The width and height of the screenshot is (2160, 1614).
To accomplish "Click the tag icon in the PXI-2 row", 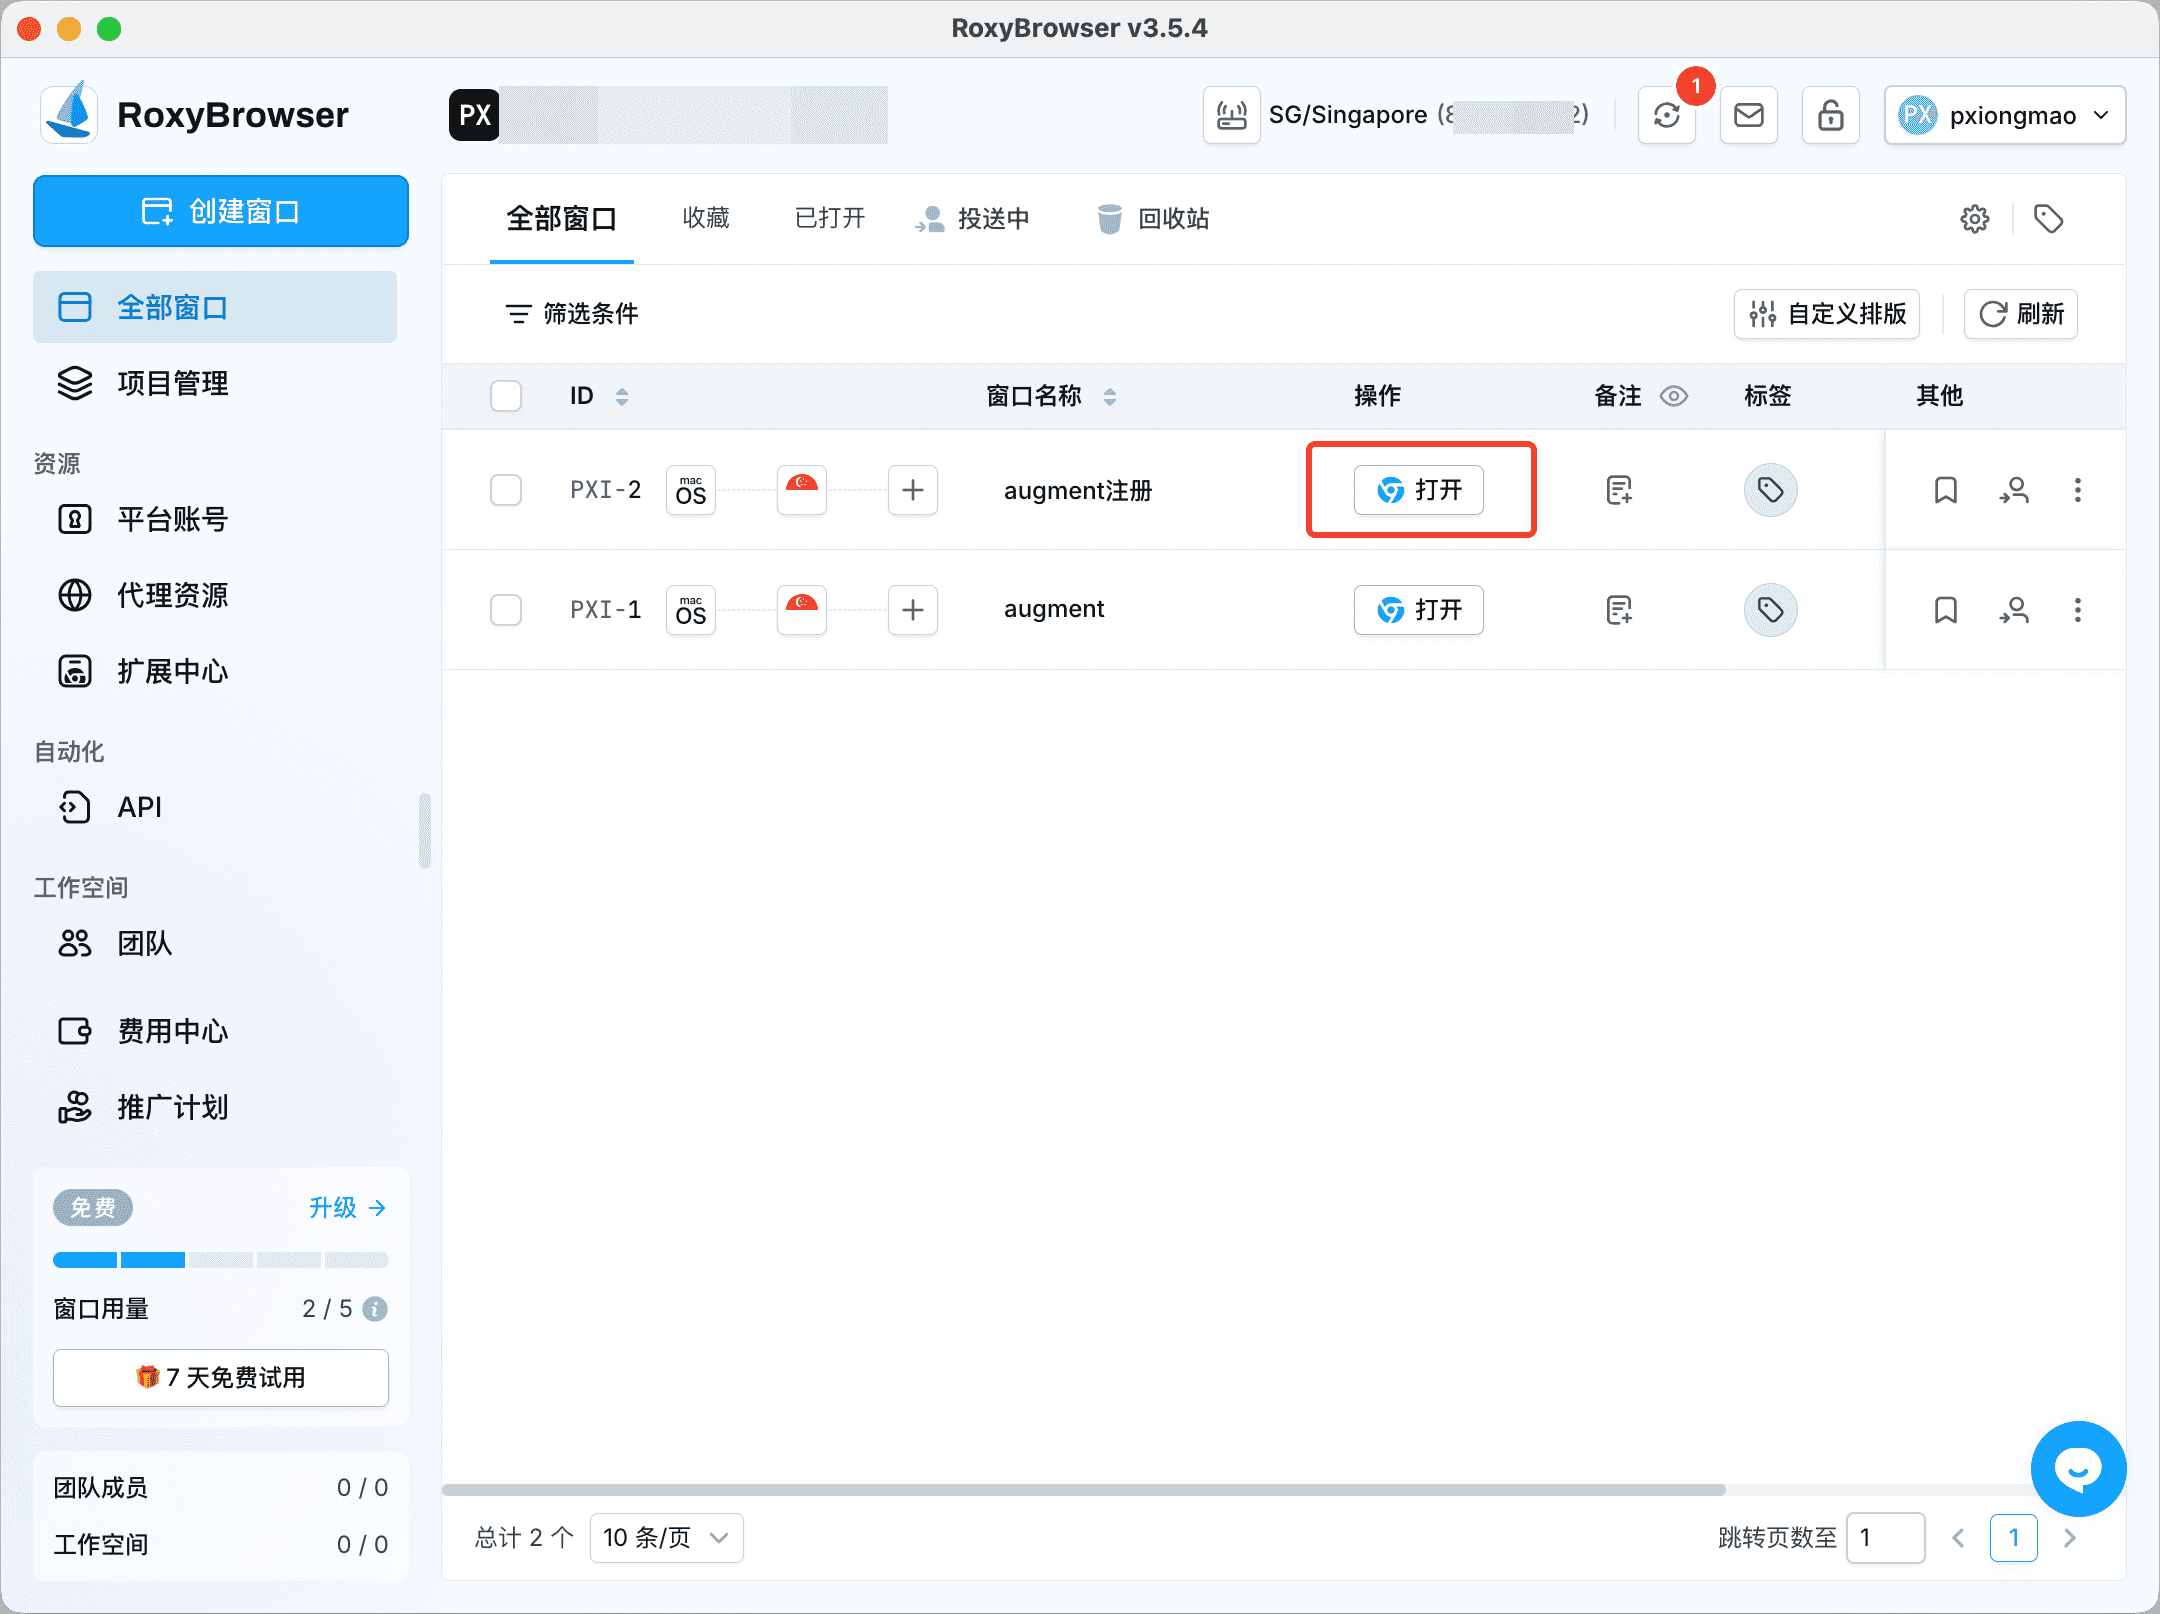I will 1770,490.
